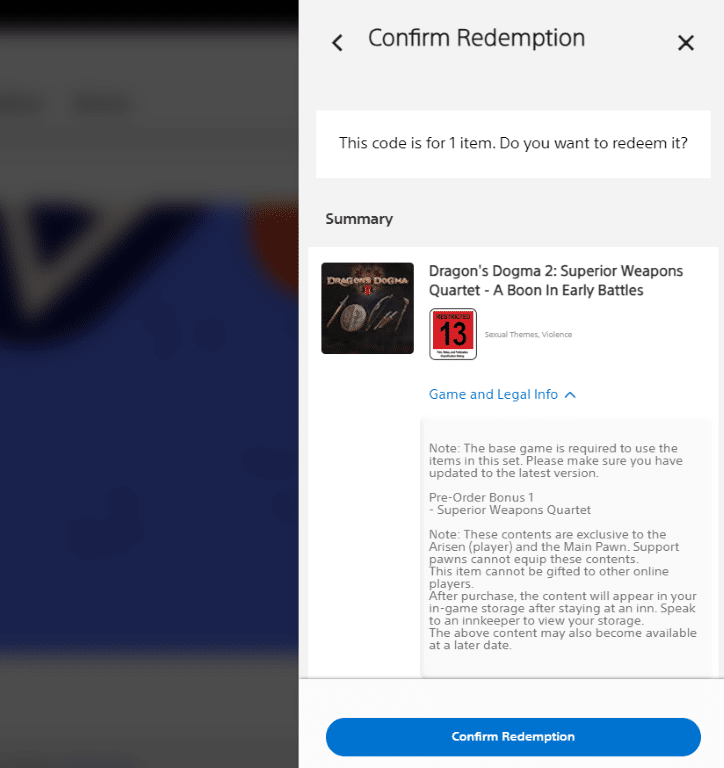Image resolution: width=724 pixels, height=768 pixels.
Task: Click the dimmed blurred background overlay
Action: (x=149, y=384)
